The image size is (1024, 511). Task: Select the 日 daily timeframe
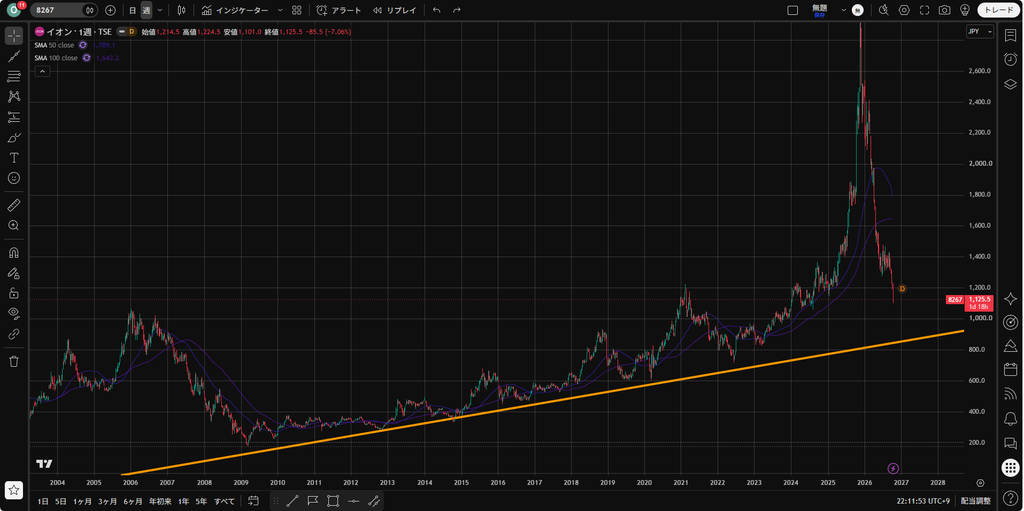point(133,10)
